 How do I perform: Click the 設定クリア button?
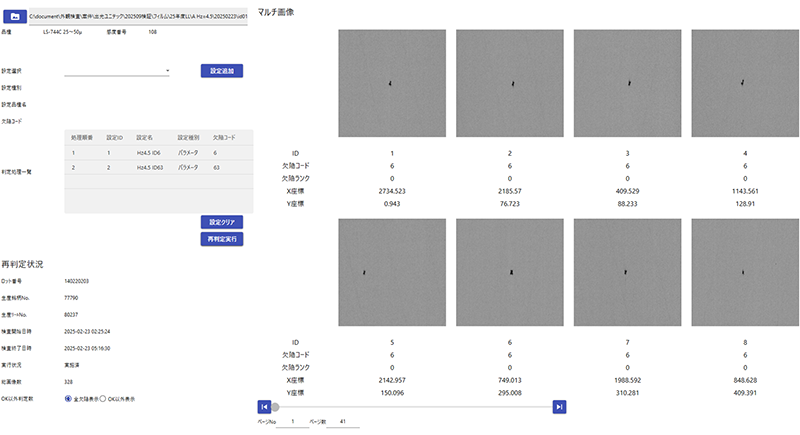(x=222, y=222)
